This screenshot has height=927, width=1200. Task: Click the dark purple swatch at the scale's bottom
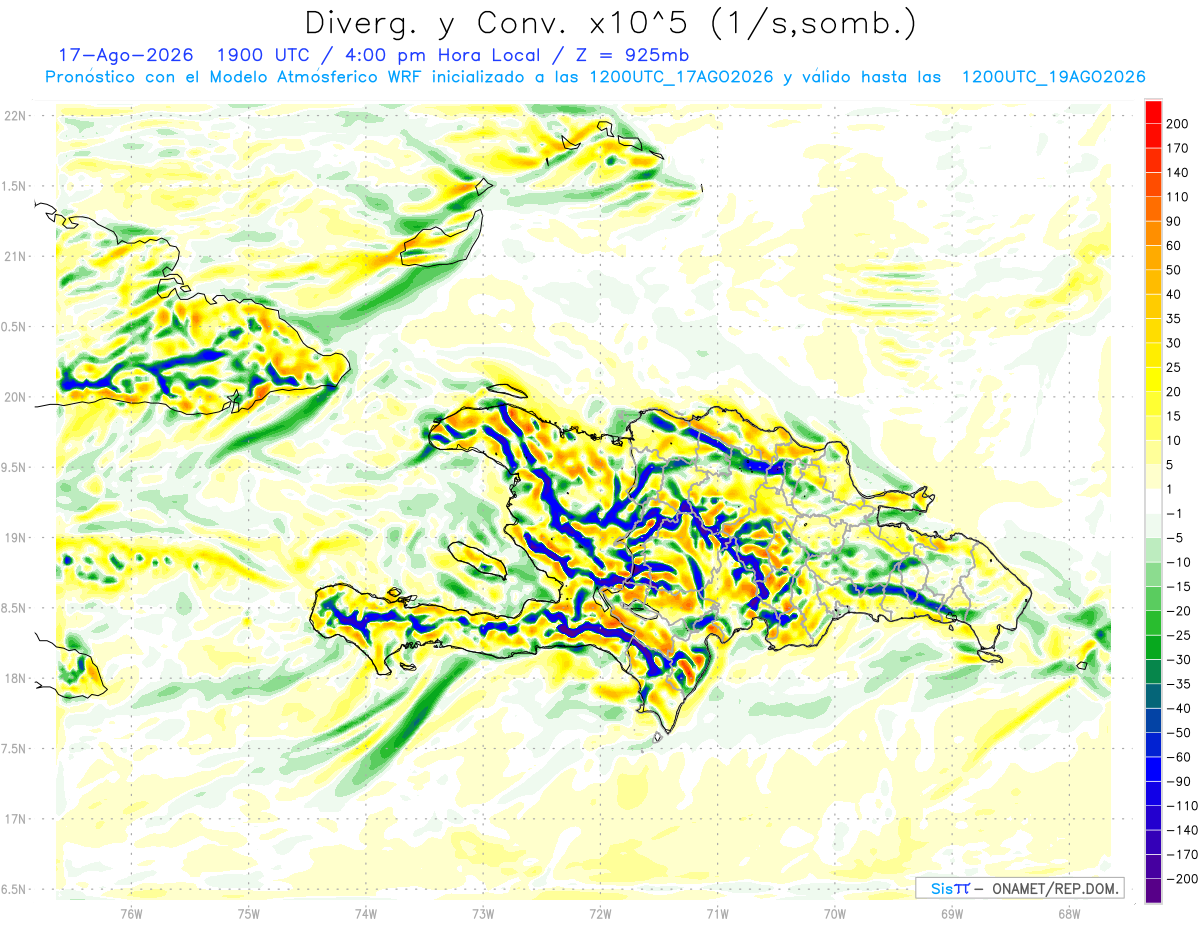pos(1153,890)
